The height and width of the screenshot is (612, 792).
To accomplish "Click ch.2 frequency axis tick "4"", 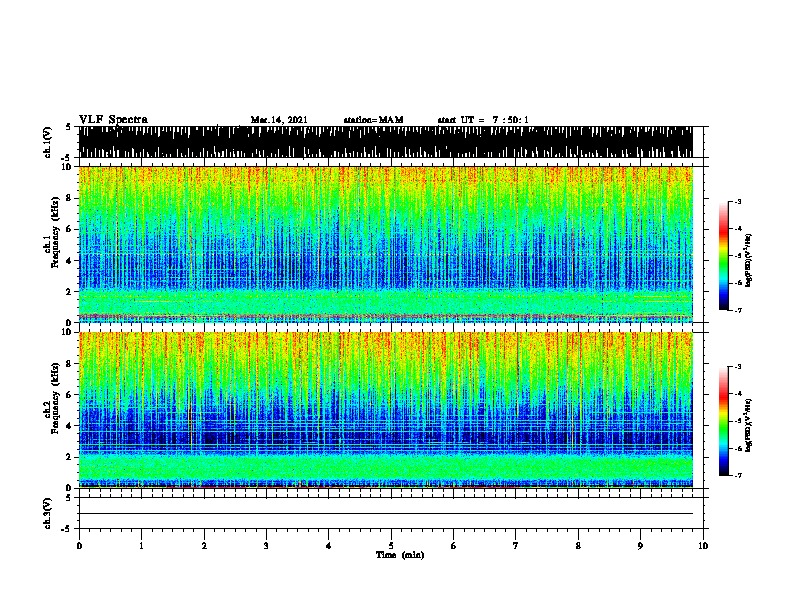I will [70, 426].
